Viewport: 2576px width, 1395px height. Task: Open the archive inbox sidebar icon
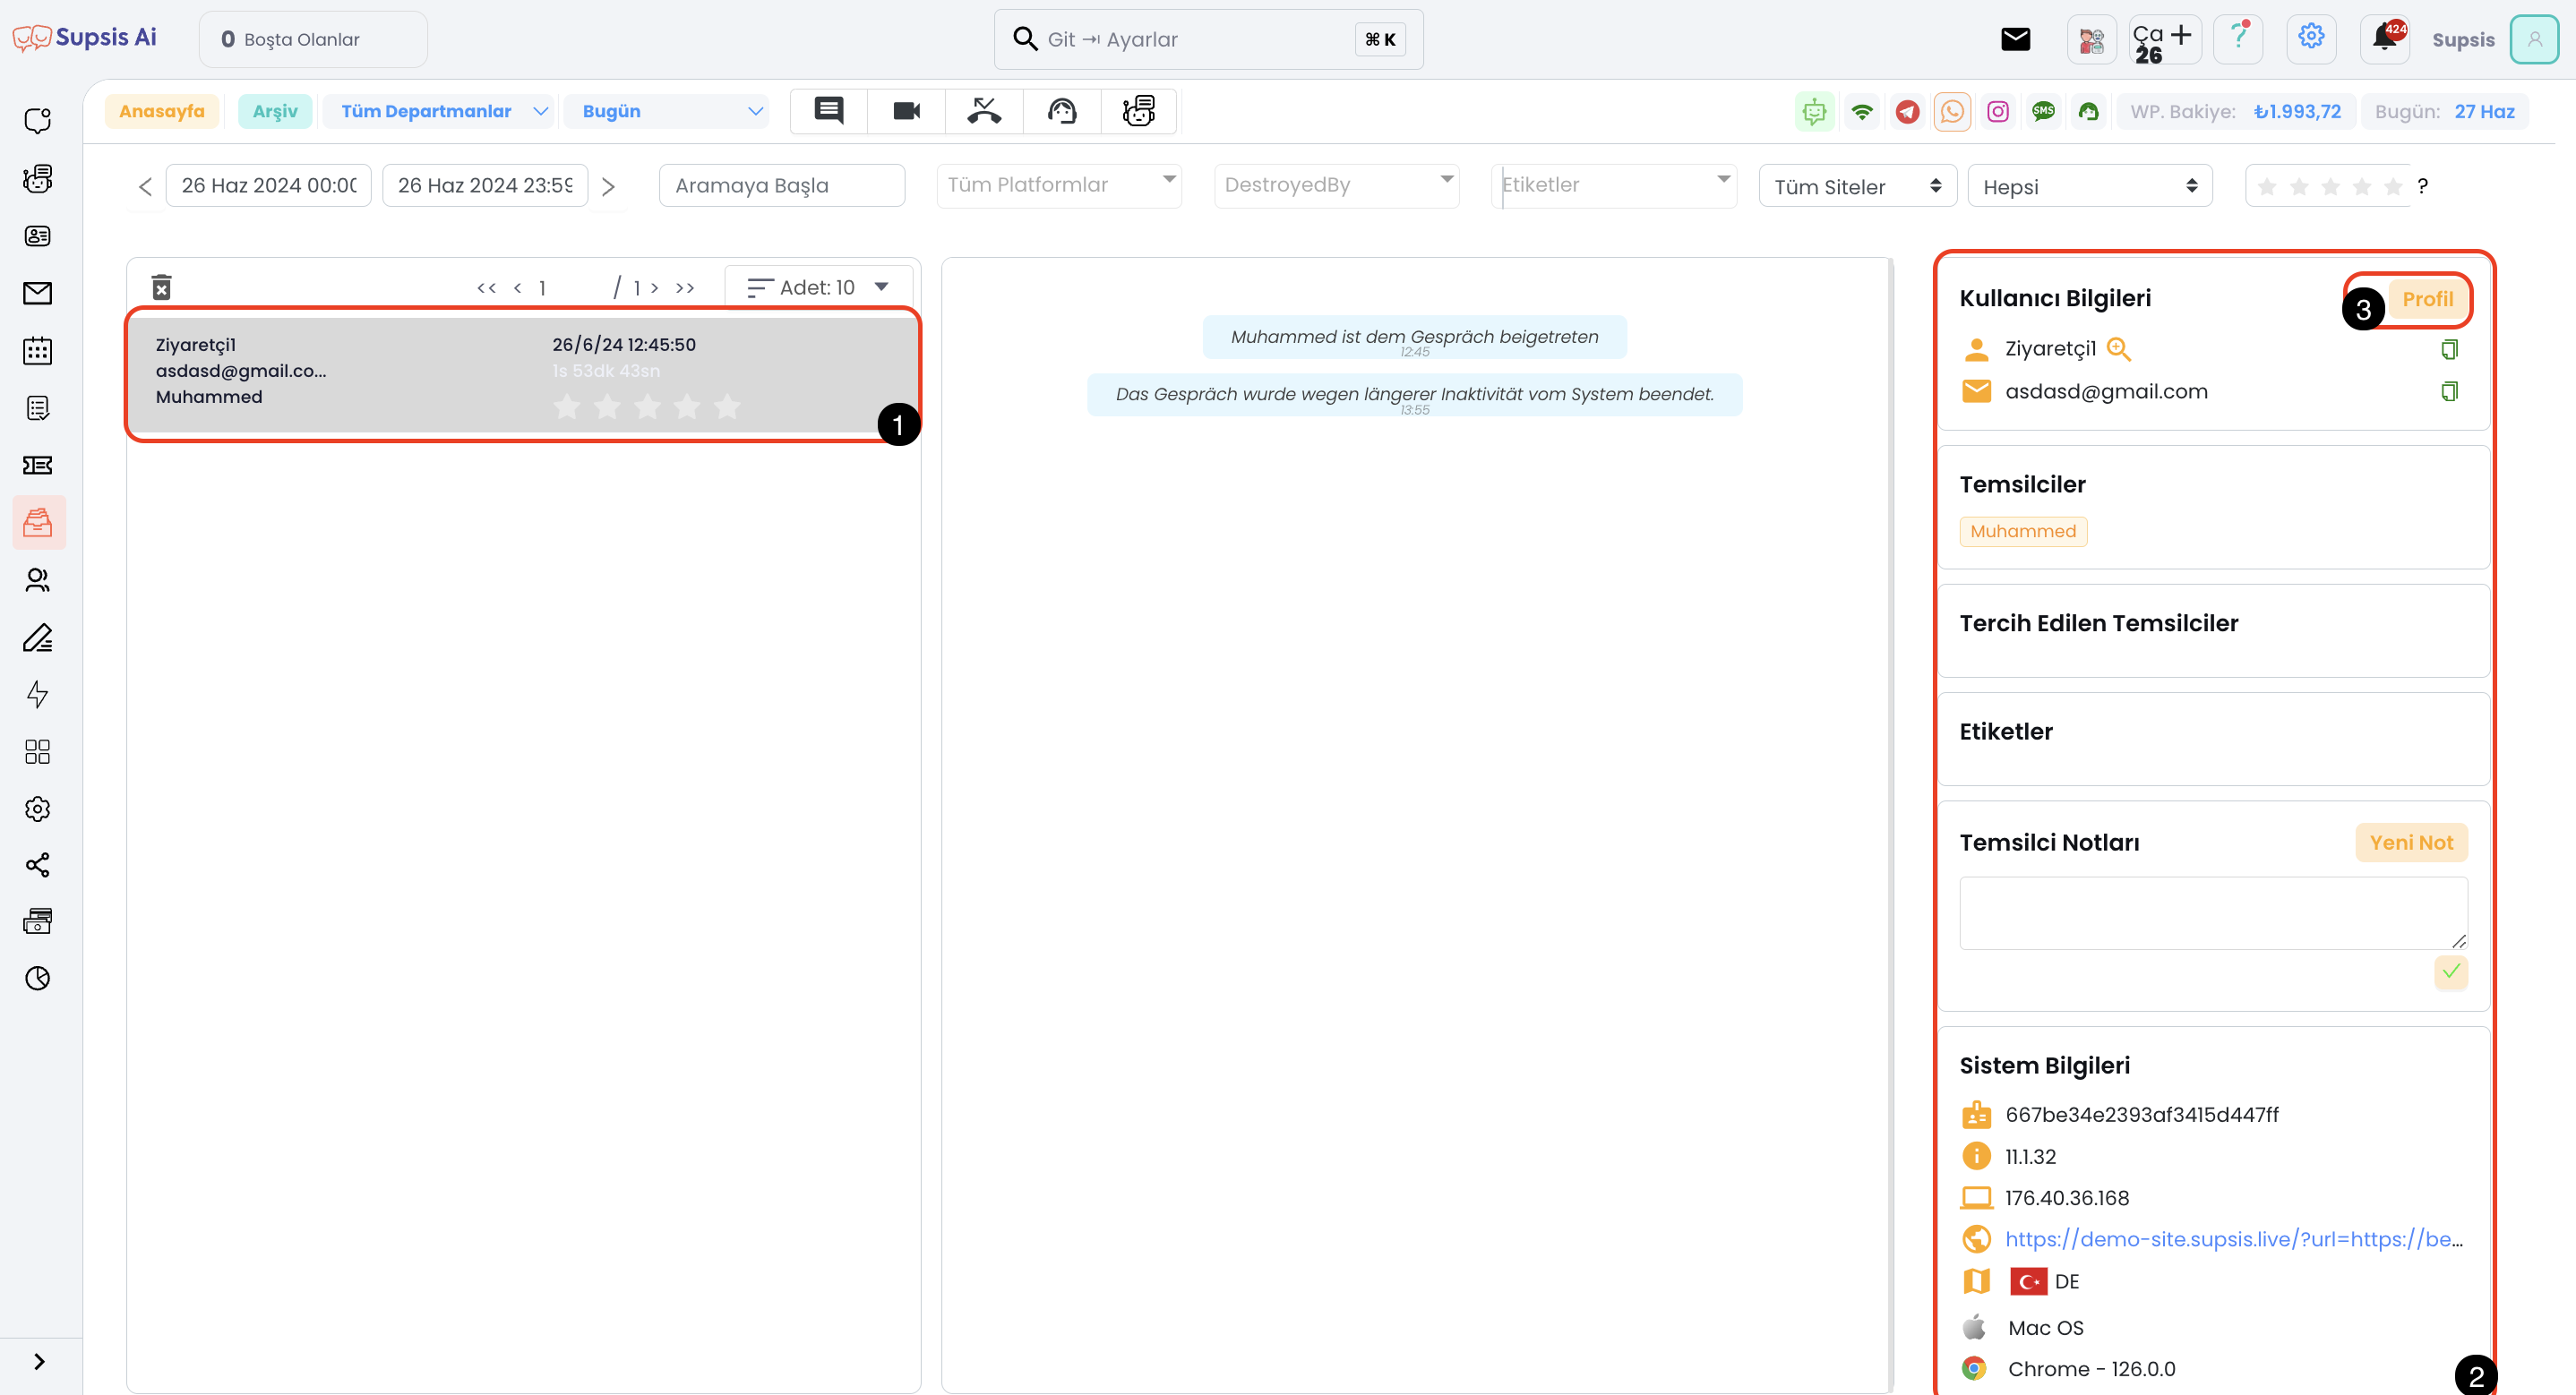pos(38,522)
